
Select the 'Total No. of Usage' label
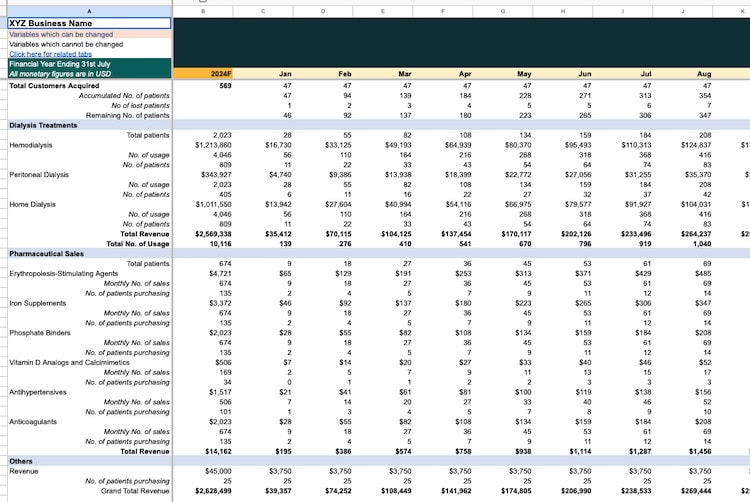point(138,244)
